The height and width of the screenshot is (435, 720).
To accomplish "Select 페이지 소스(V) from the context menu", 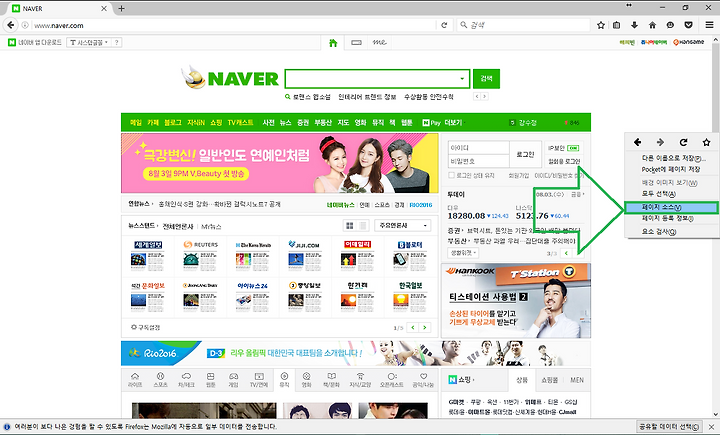I will (x=671, y=208).
